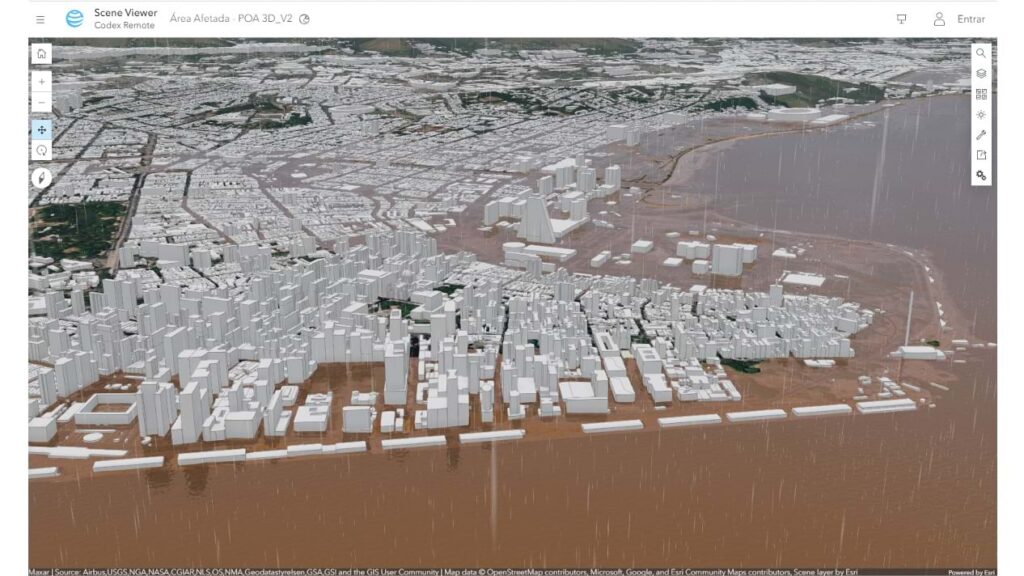The width and height of the screenshot is (1024, 576).
Task: Sign in via the Entrar link
Action: click(x=971, y=19)
